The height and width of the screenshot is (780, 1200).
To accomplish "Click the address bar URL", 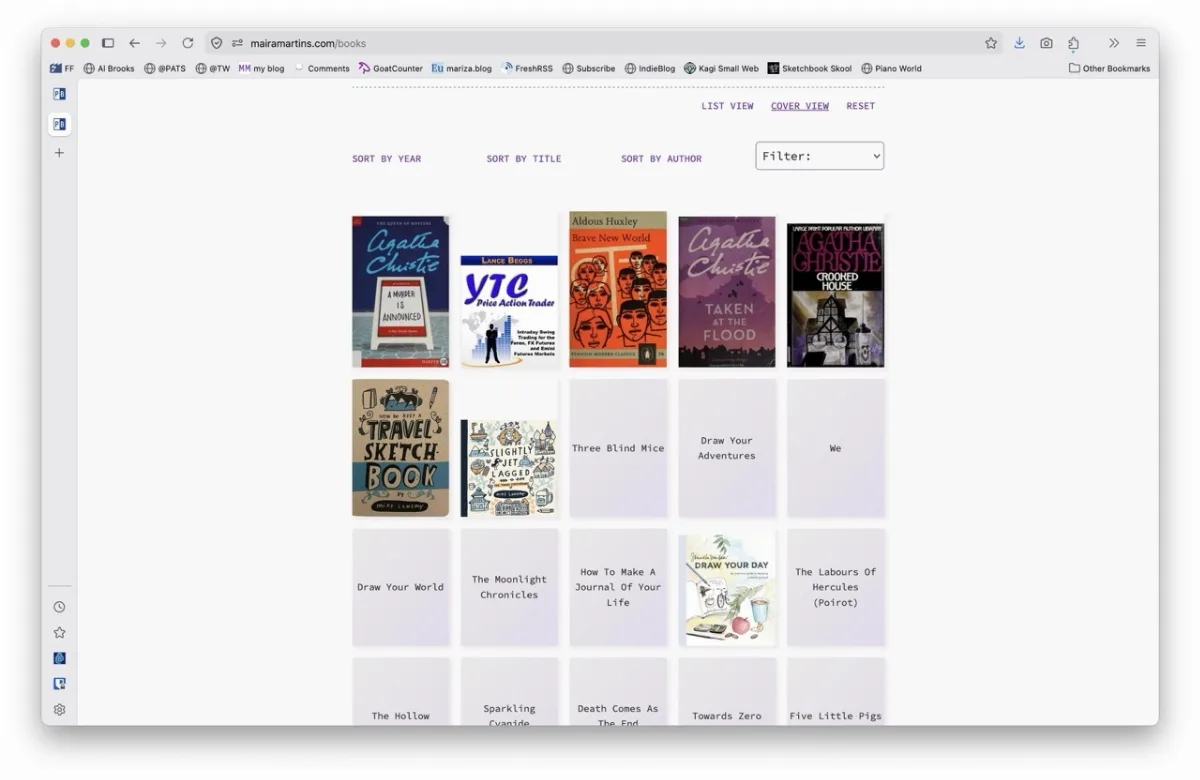I will click(x=308, y=43).
